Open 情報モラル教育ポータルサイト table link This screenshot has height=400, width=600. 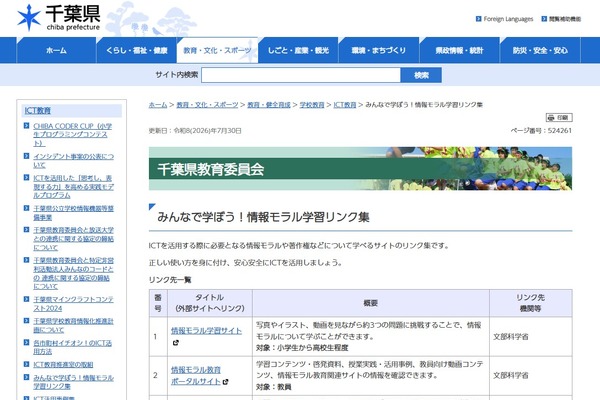click(x=196, y=376)
